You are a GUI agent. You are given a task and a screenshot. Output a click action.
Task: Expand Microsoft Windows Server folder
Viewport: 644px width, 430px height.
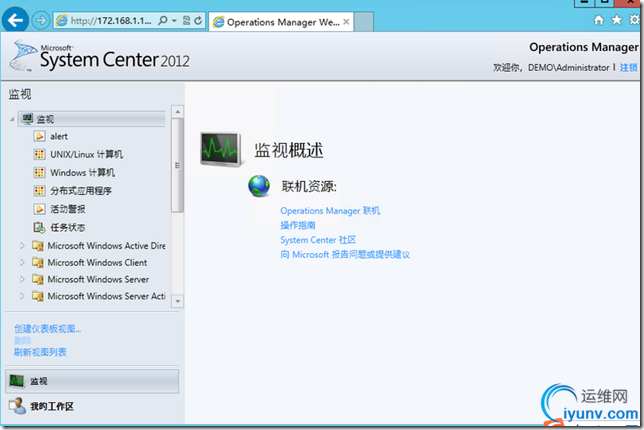(22, 279)
